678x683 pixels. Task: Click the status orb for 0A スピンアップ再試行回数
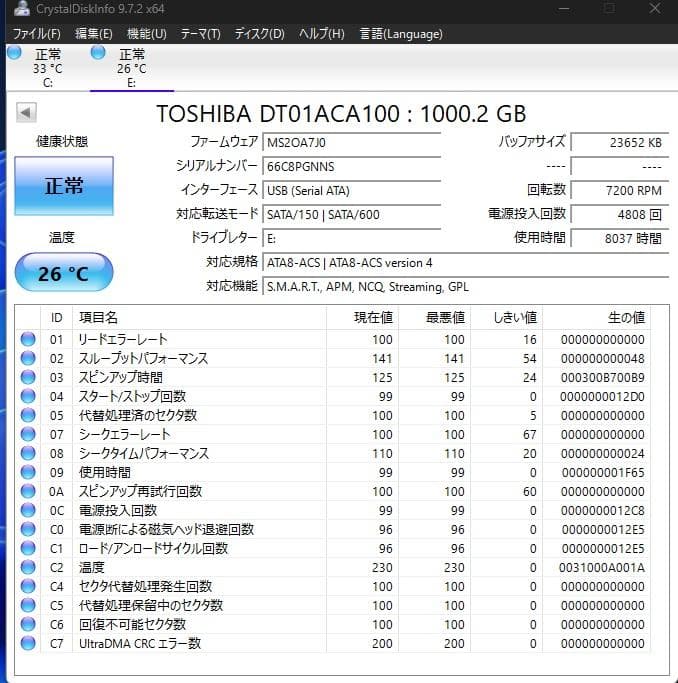(x=28, y=491)
